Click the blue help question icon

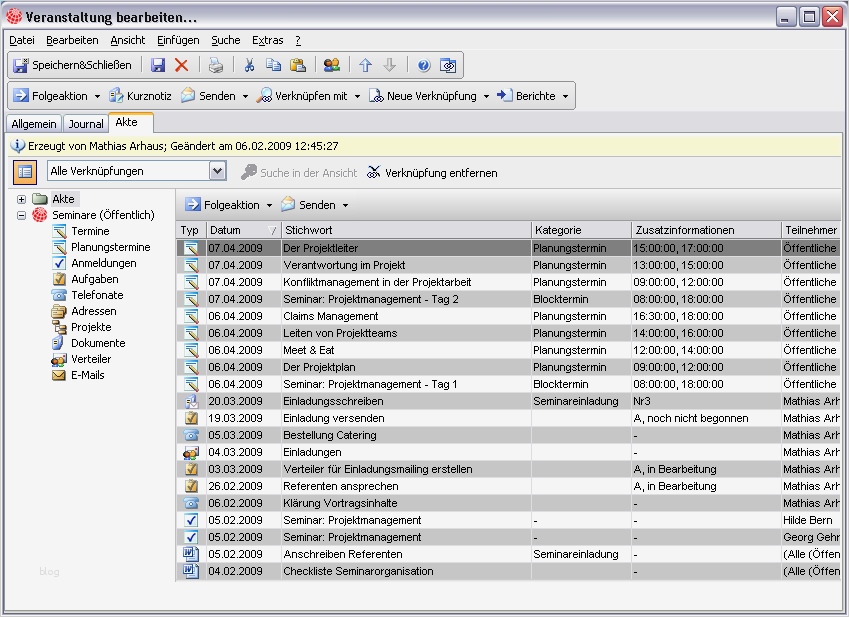(423, 65)
